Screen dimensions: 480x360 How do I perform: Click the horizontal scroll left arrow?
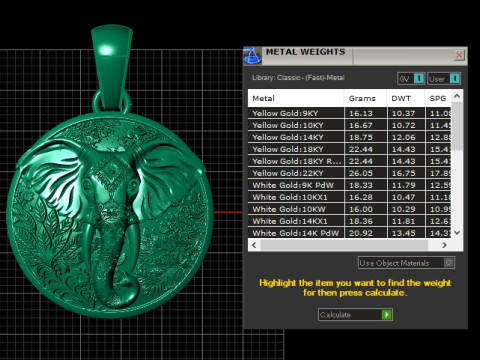pos(254,245)
